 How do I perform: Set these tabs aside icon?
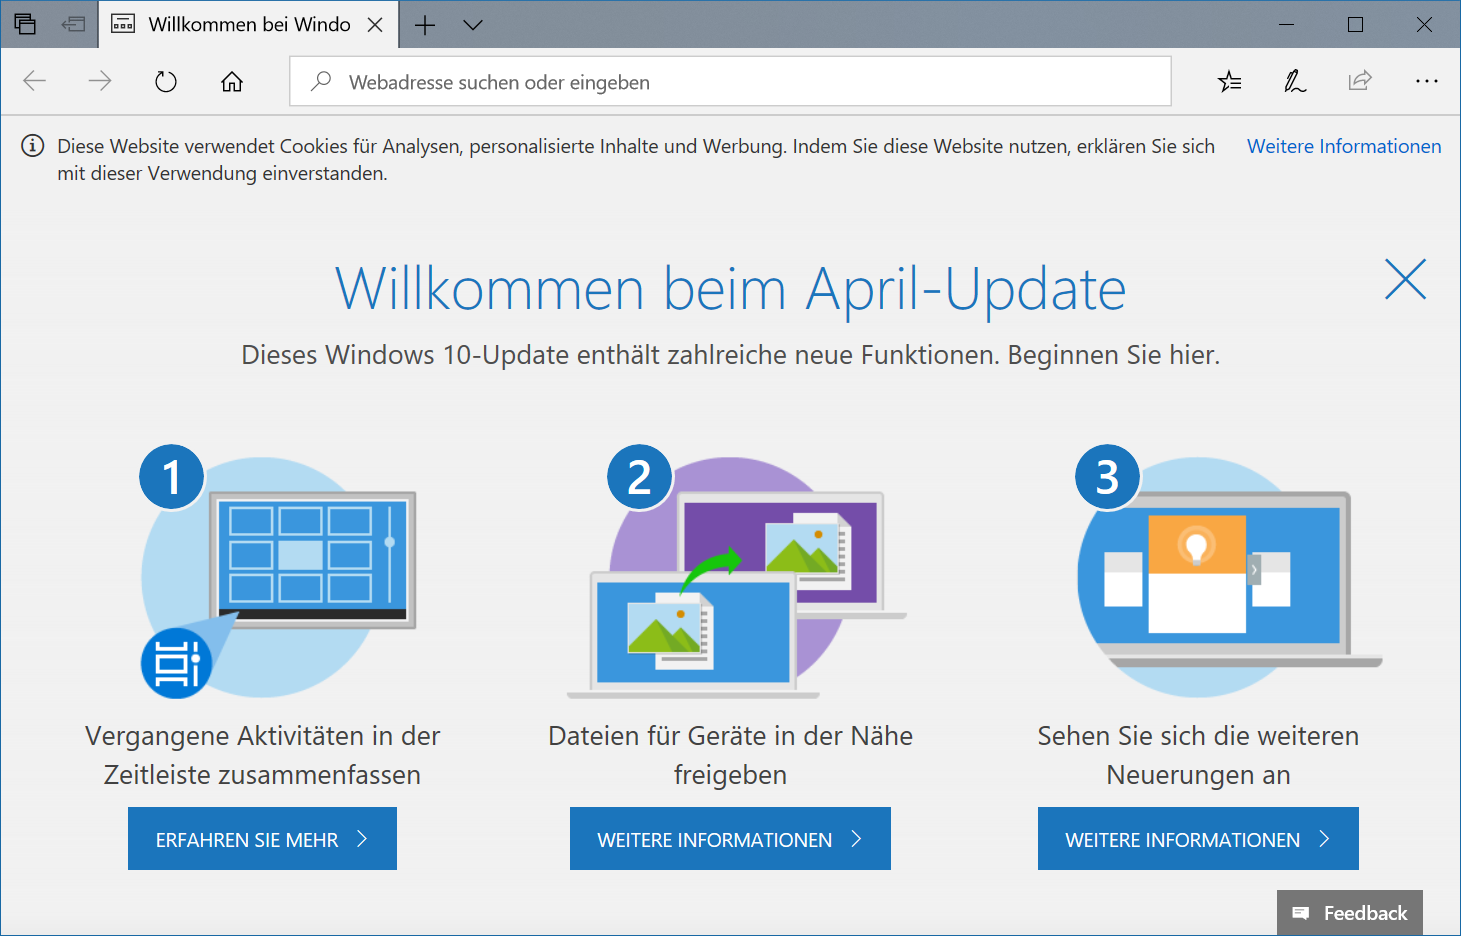[x=73, y=24]
